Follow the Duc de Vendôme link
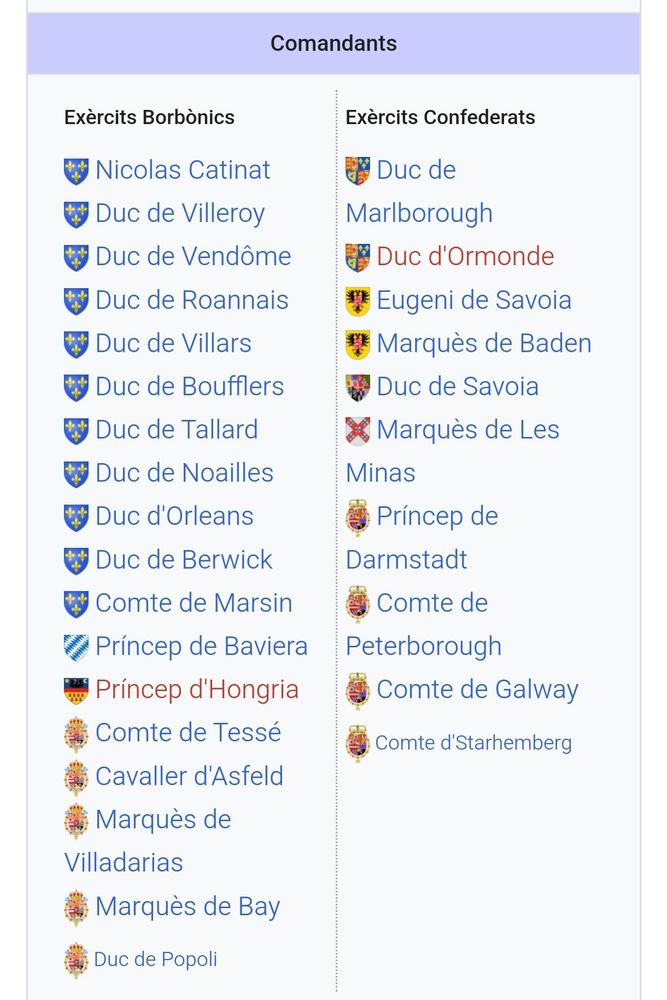667x1000 pixels. tap(193, 256)
